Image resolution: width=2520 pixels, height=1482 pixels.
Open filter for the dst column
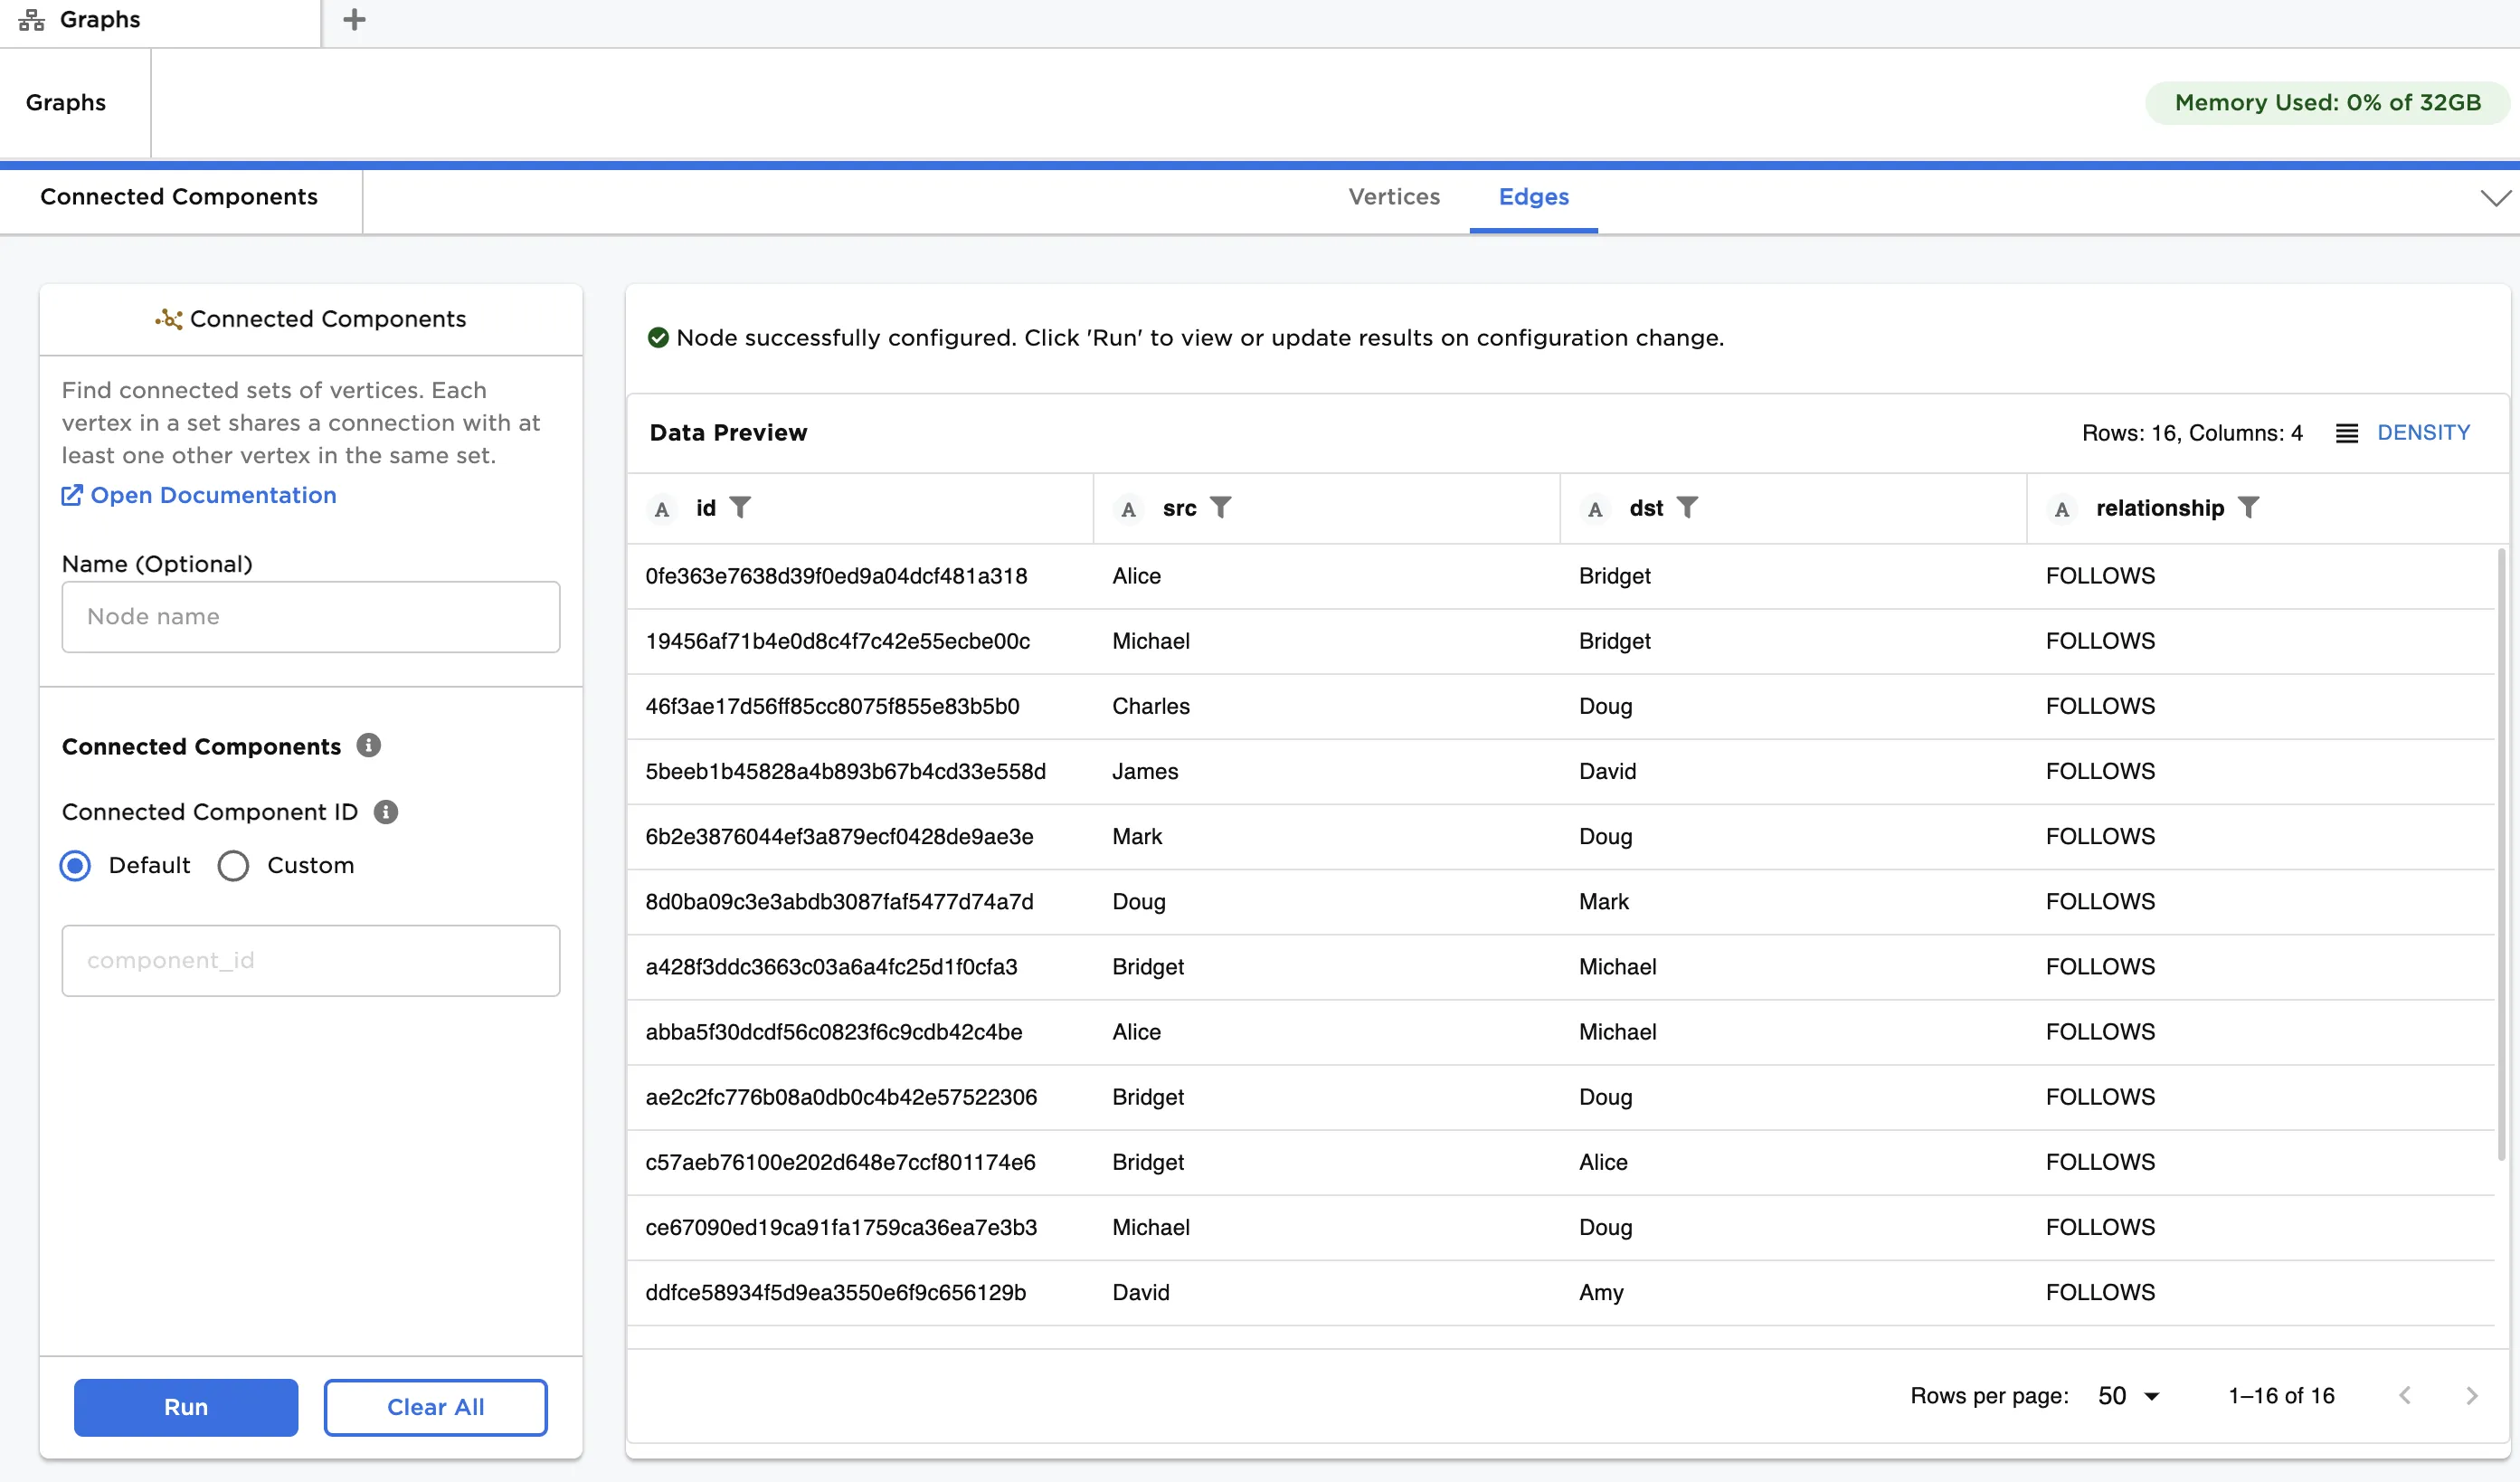[1687, 508]
